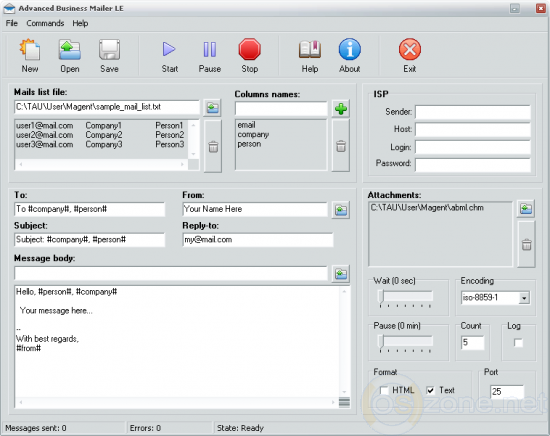Click the mails list vertical scrollbar
This screenshot has width=550, height=436.
click(x=193, y=140)
